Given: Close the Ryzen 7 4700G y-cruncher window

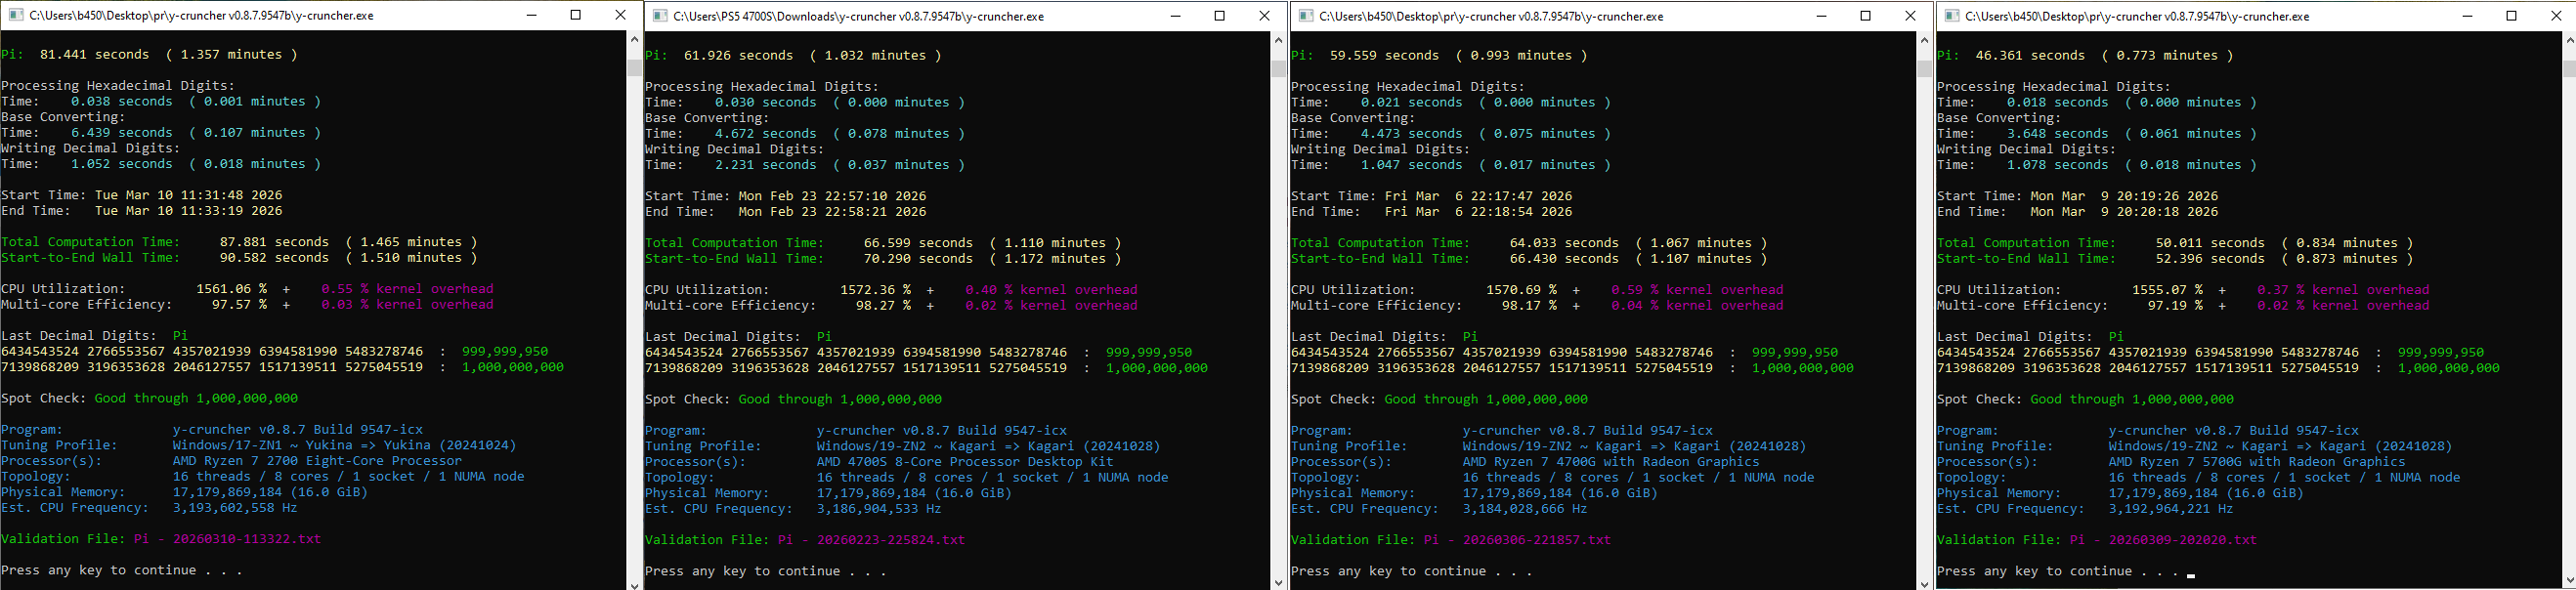Looking at the screenshot, I should point(1910,16).
